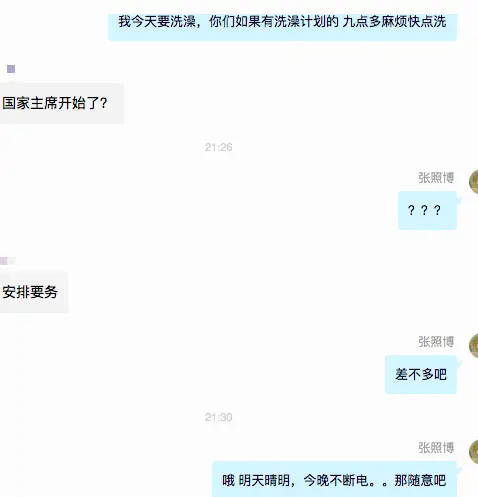Click sender name 张照博 above the last message

pos(436,448)
